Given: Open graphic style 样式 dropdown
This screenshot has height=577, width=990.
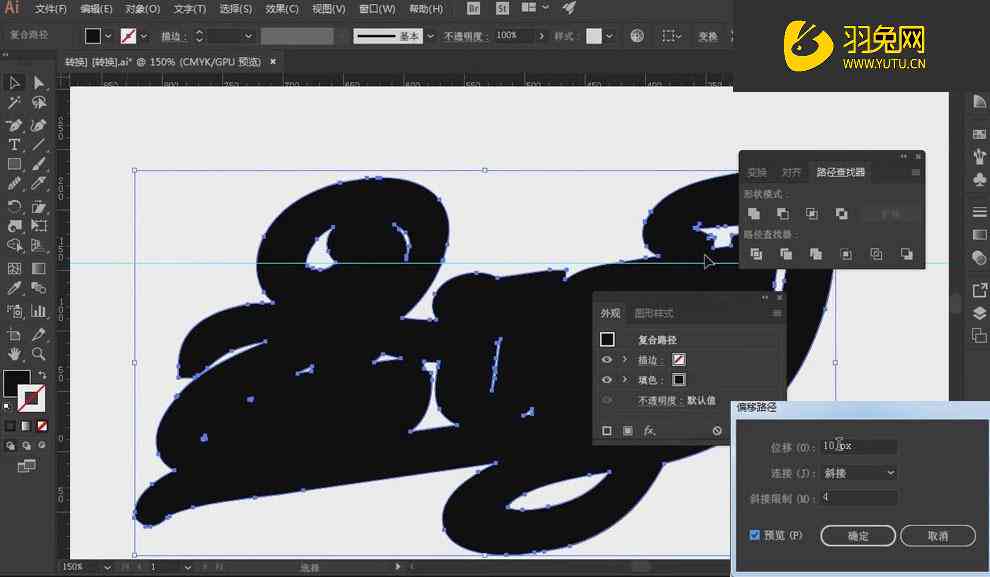Looking at the screenshot, I should [609, 36].
